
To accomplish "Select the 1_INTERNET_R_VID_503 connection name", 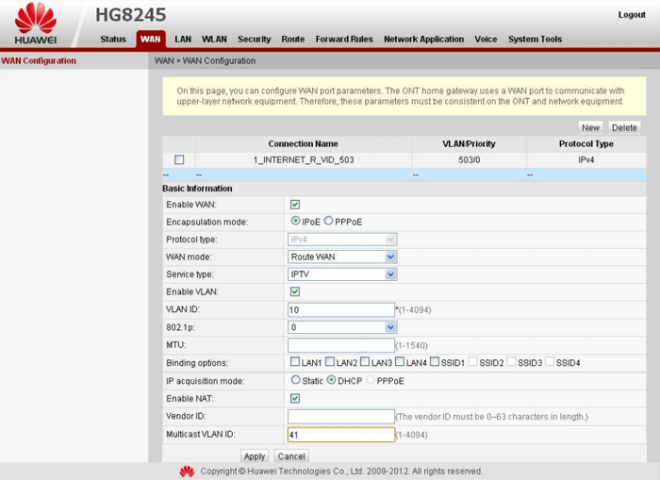I will 303,160.
